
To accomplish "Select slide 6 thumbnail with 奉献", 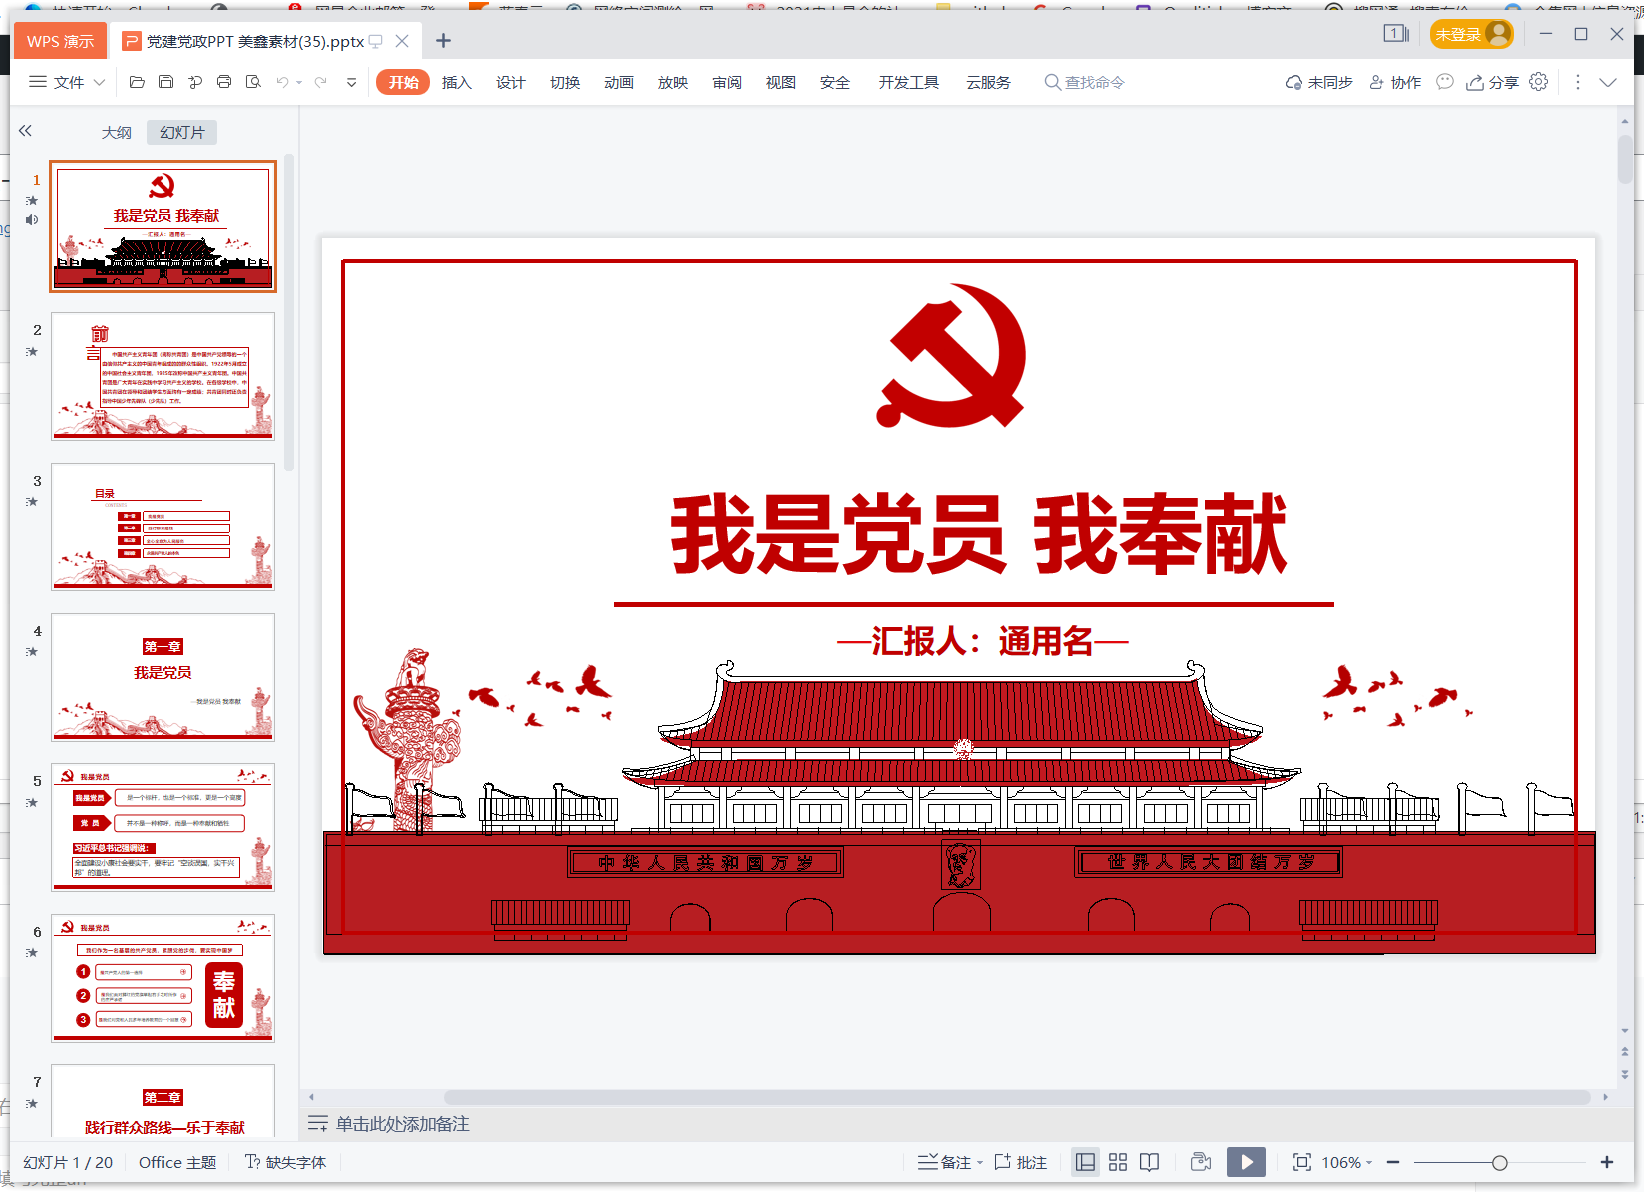I will 163,978.
